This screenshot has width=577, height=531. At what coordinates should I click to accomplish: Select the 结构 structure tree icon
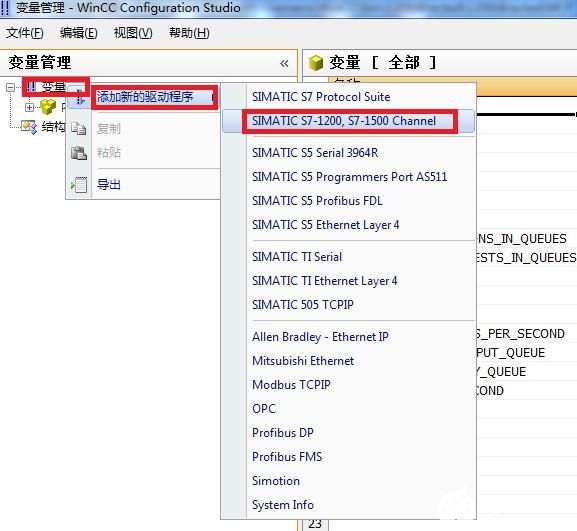coord(29,127)
